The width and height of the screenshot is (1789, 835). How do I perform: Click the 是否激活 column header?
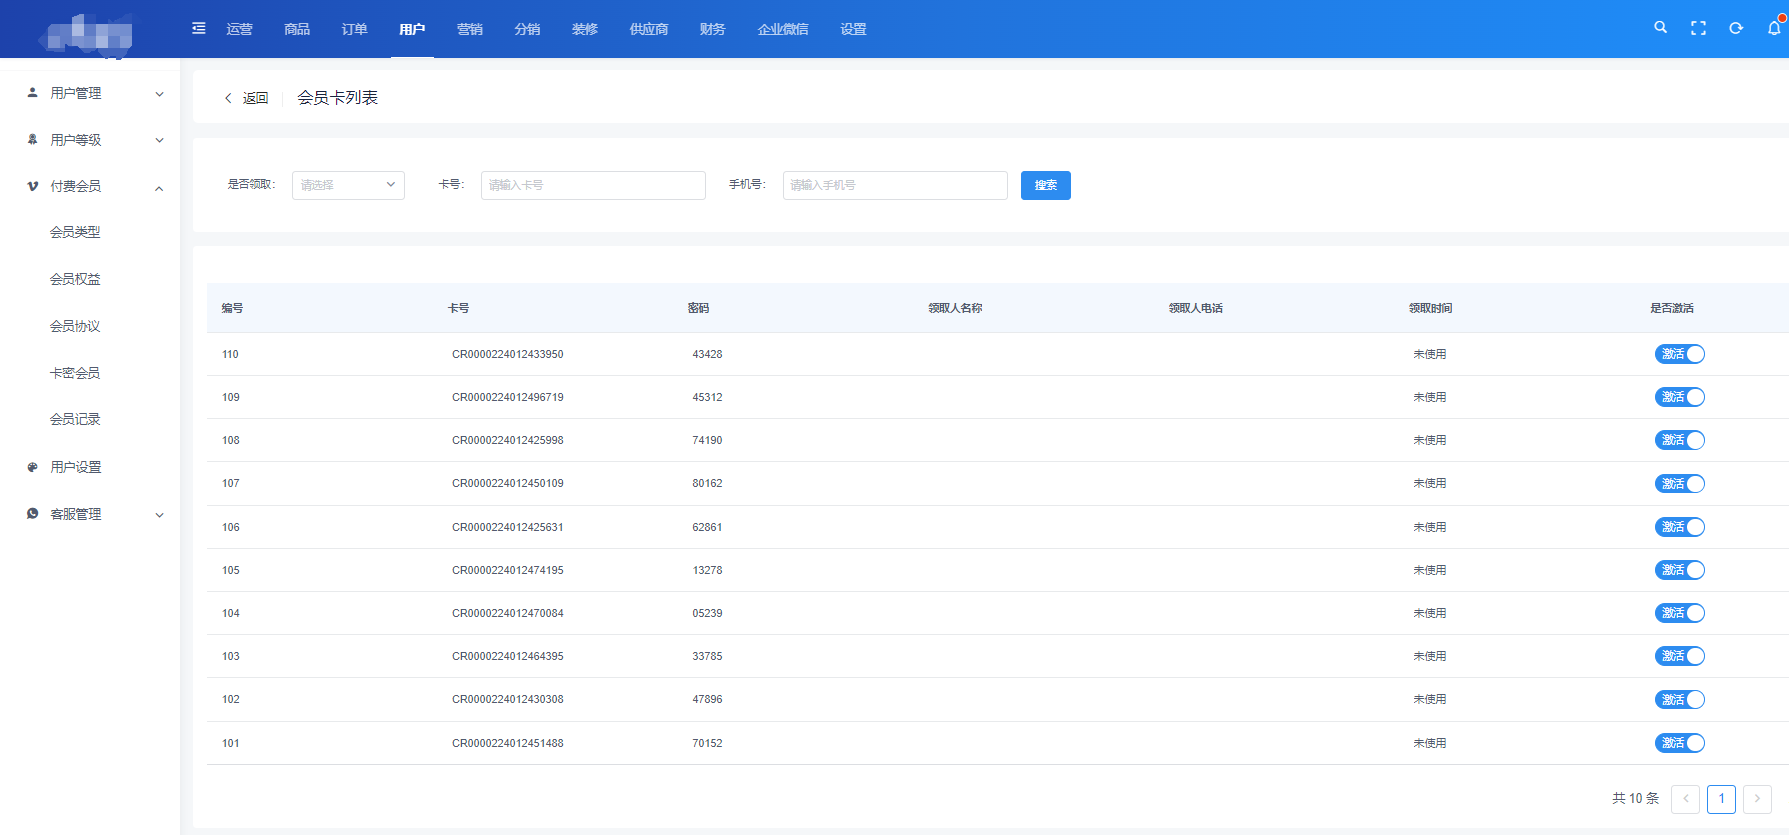pos(1671,308)
